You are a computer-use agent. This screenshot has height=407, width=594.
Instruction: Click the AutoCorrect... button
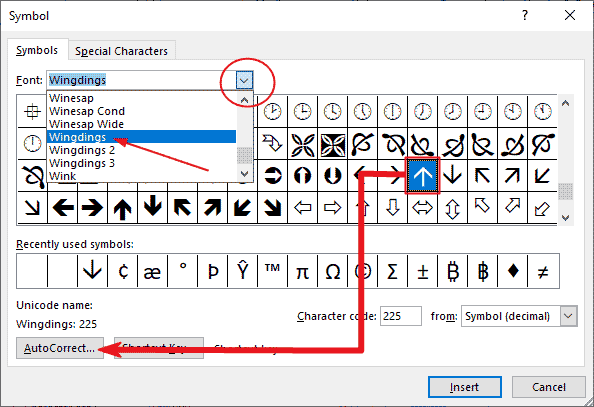tap(60, 348)
